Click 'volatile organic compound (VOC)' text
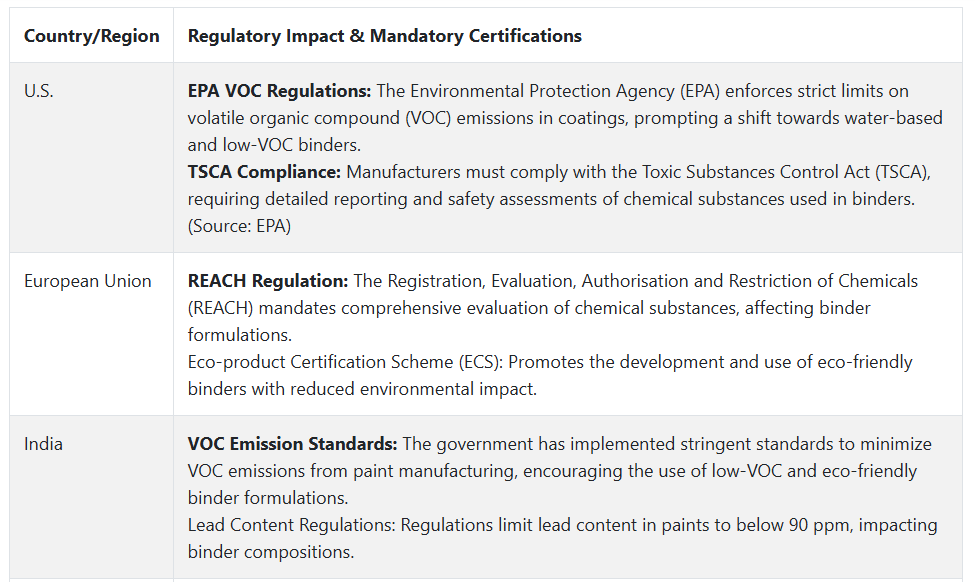 [320, 118]
